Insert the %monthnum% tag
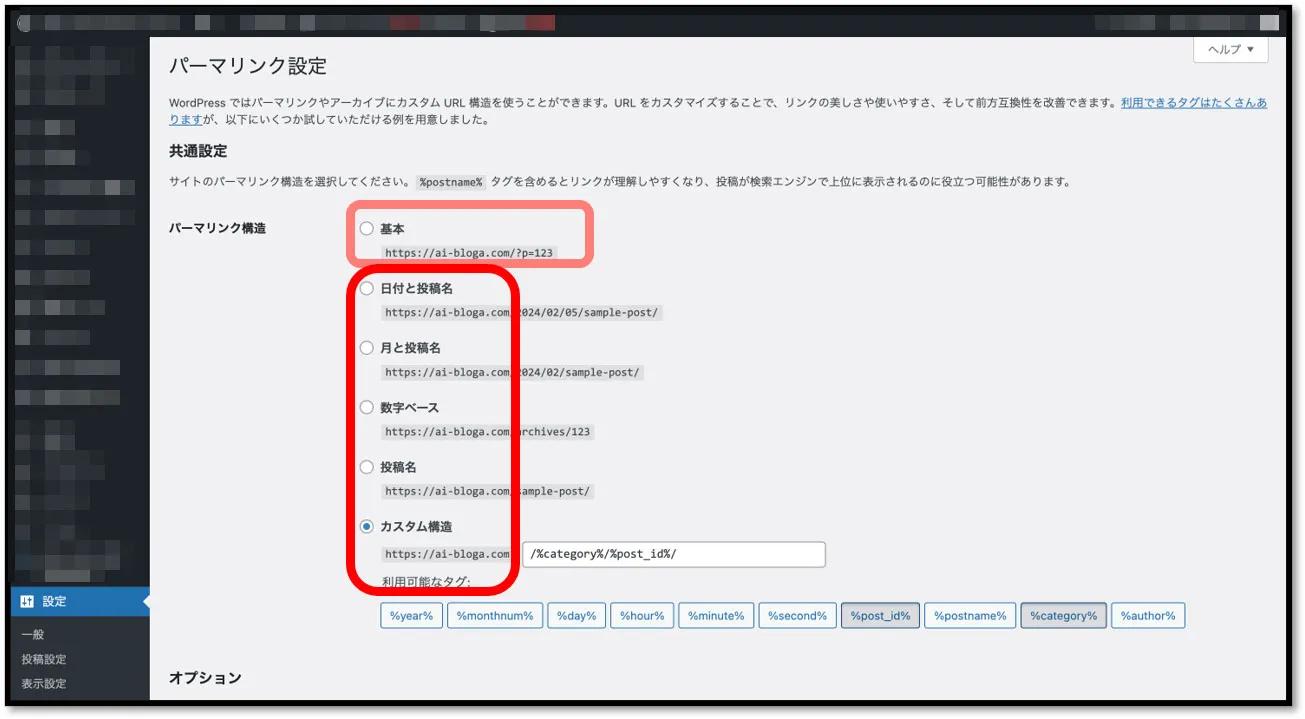 [x=494, y=616]
